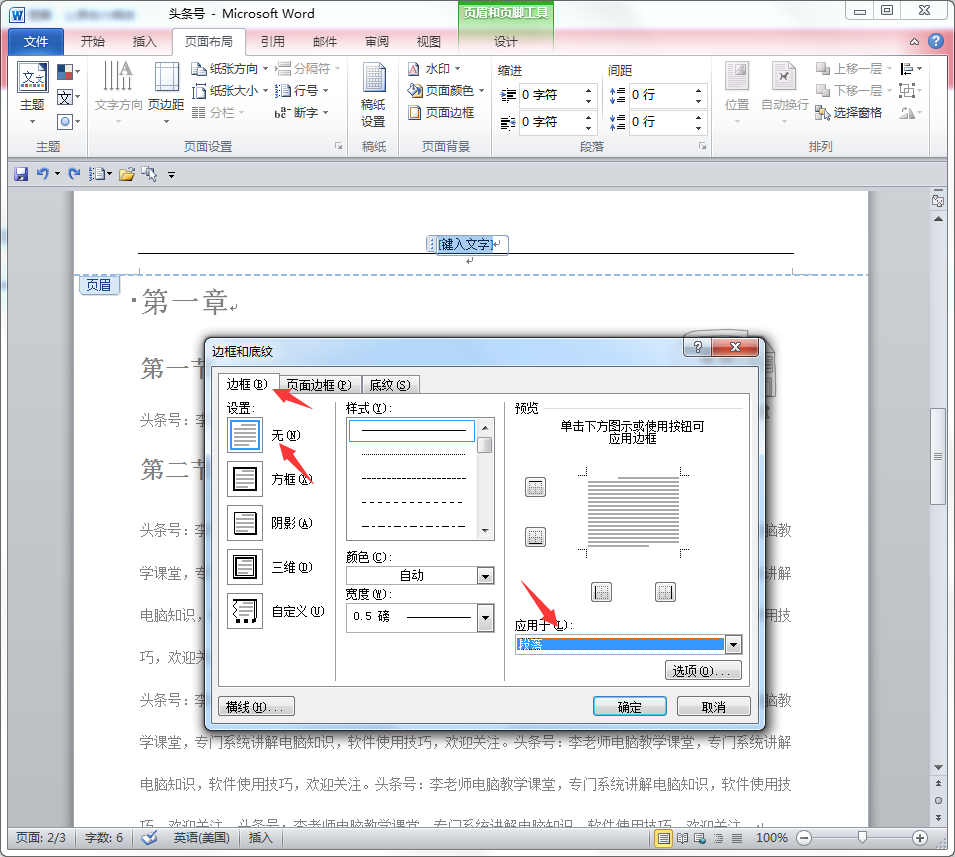Click the theme effects icon
This screenshot has width=955, height=857.
pos(68,122)
